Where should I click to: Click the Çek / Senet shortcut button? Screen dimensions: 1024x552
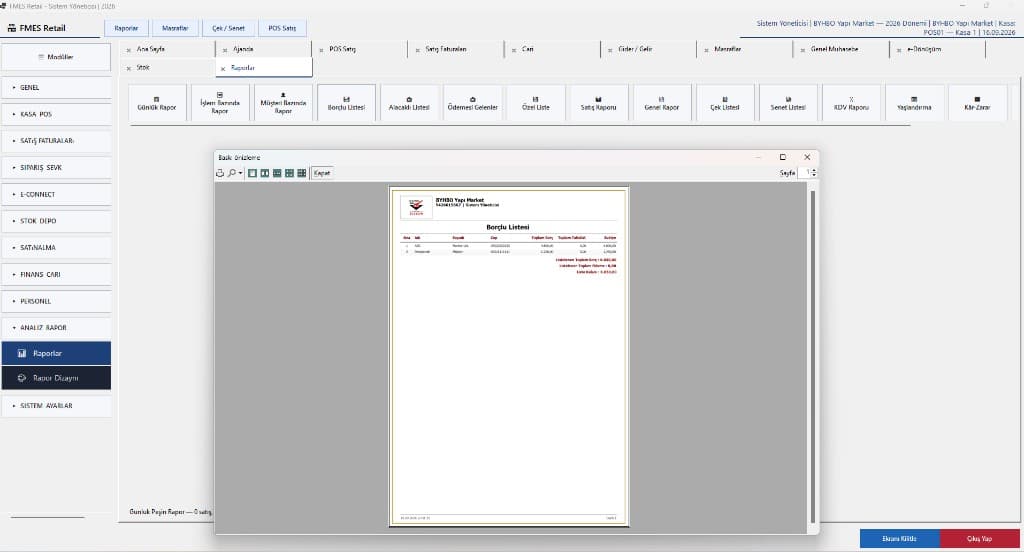[x=229, y=28]
